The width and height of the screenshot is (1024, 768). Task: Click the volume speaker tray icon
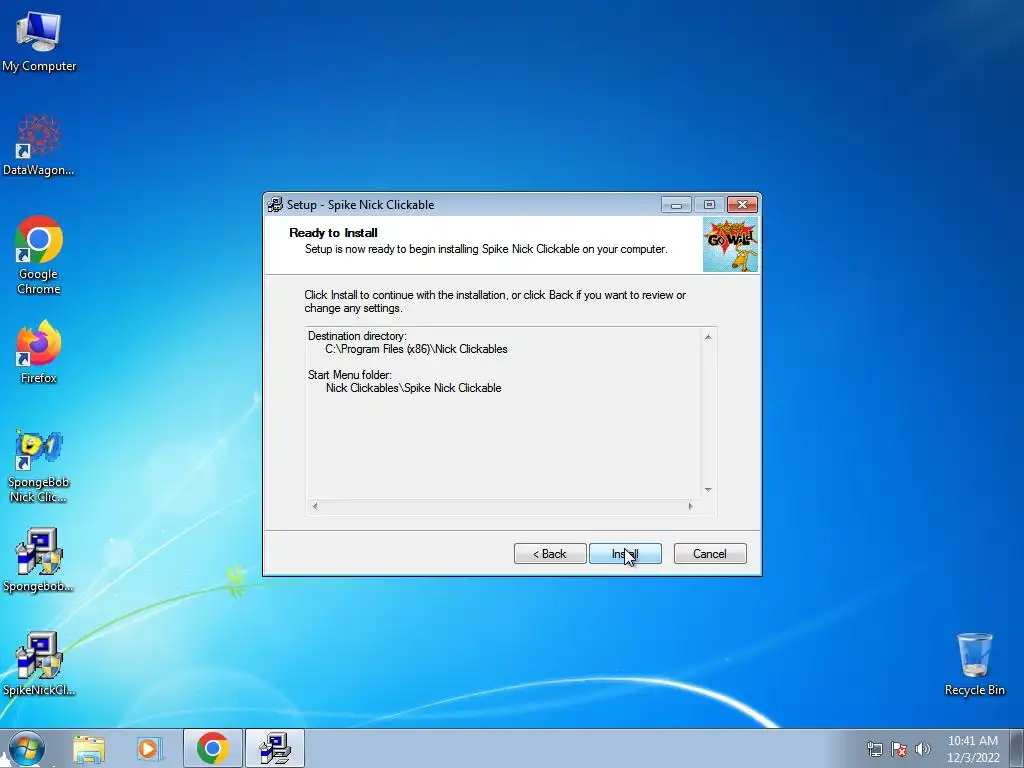(923, 749)
